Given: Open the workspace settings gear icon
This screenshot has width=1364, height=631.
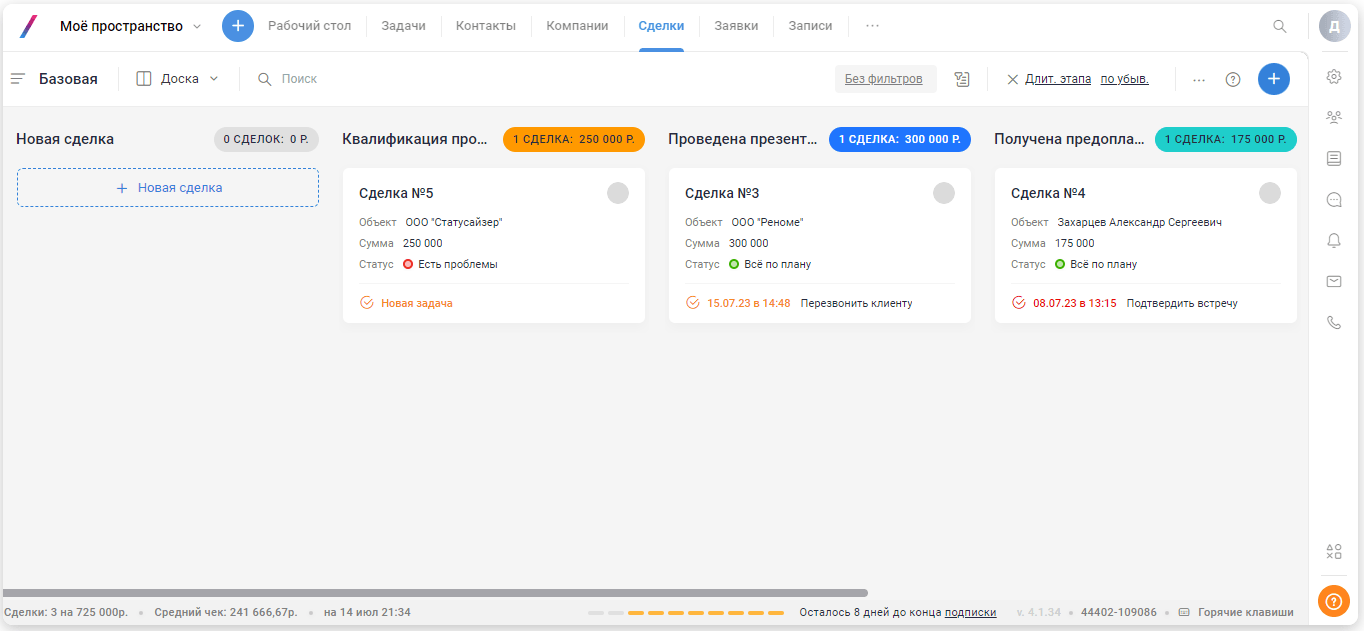Looking at the screenshot, I should coord(1334,76).
